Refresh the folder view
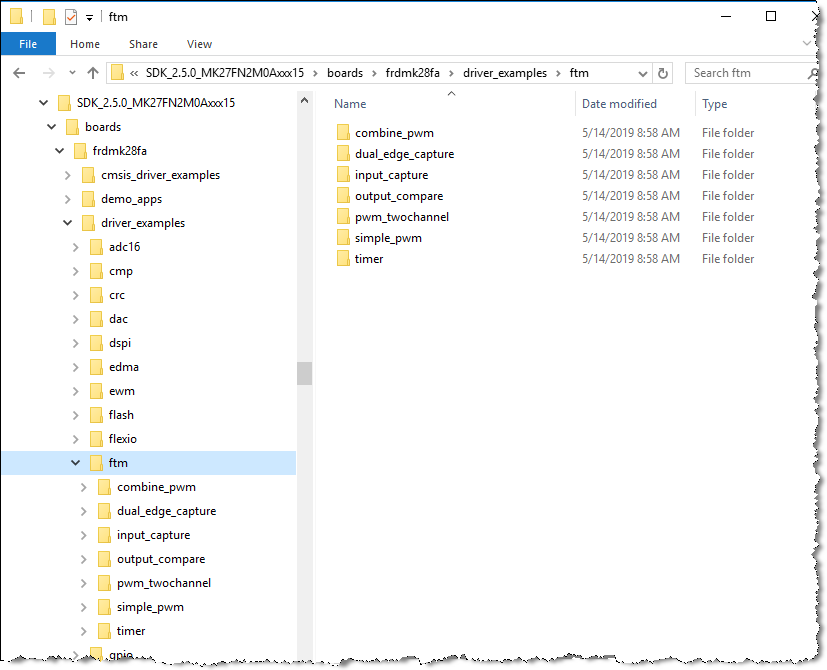Viewport: 827px width, 670px height. [662, 72]
